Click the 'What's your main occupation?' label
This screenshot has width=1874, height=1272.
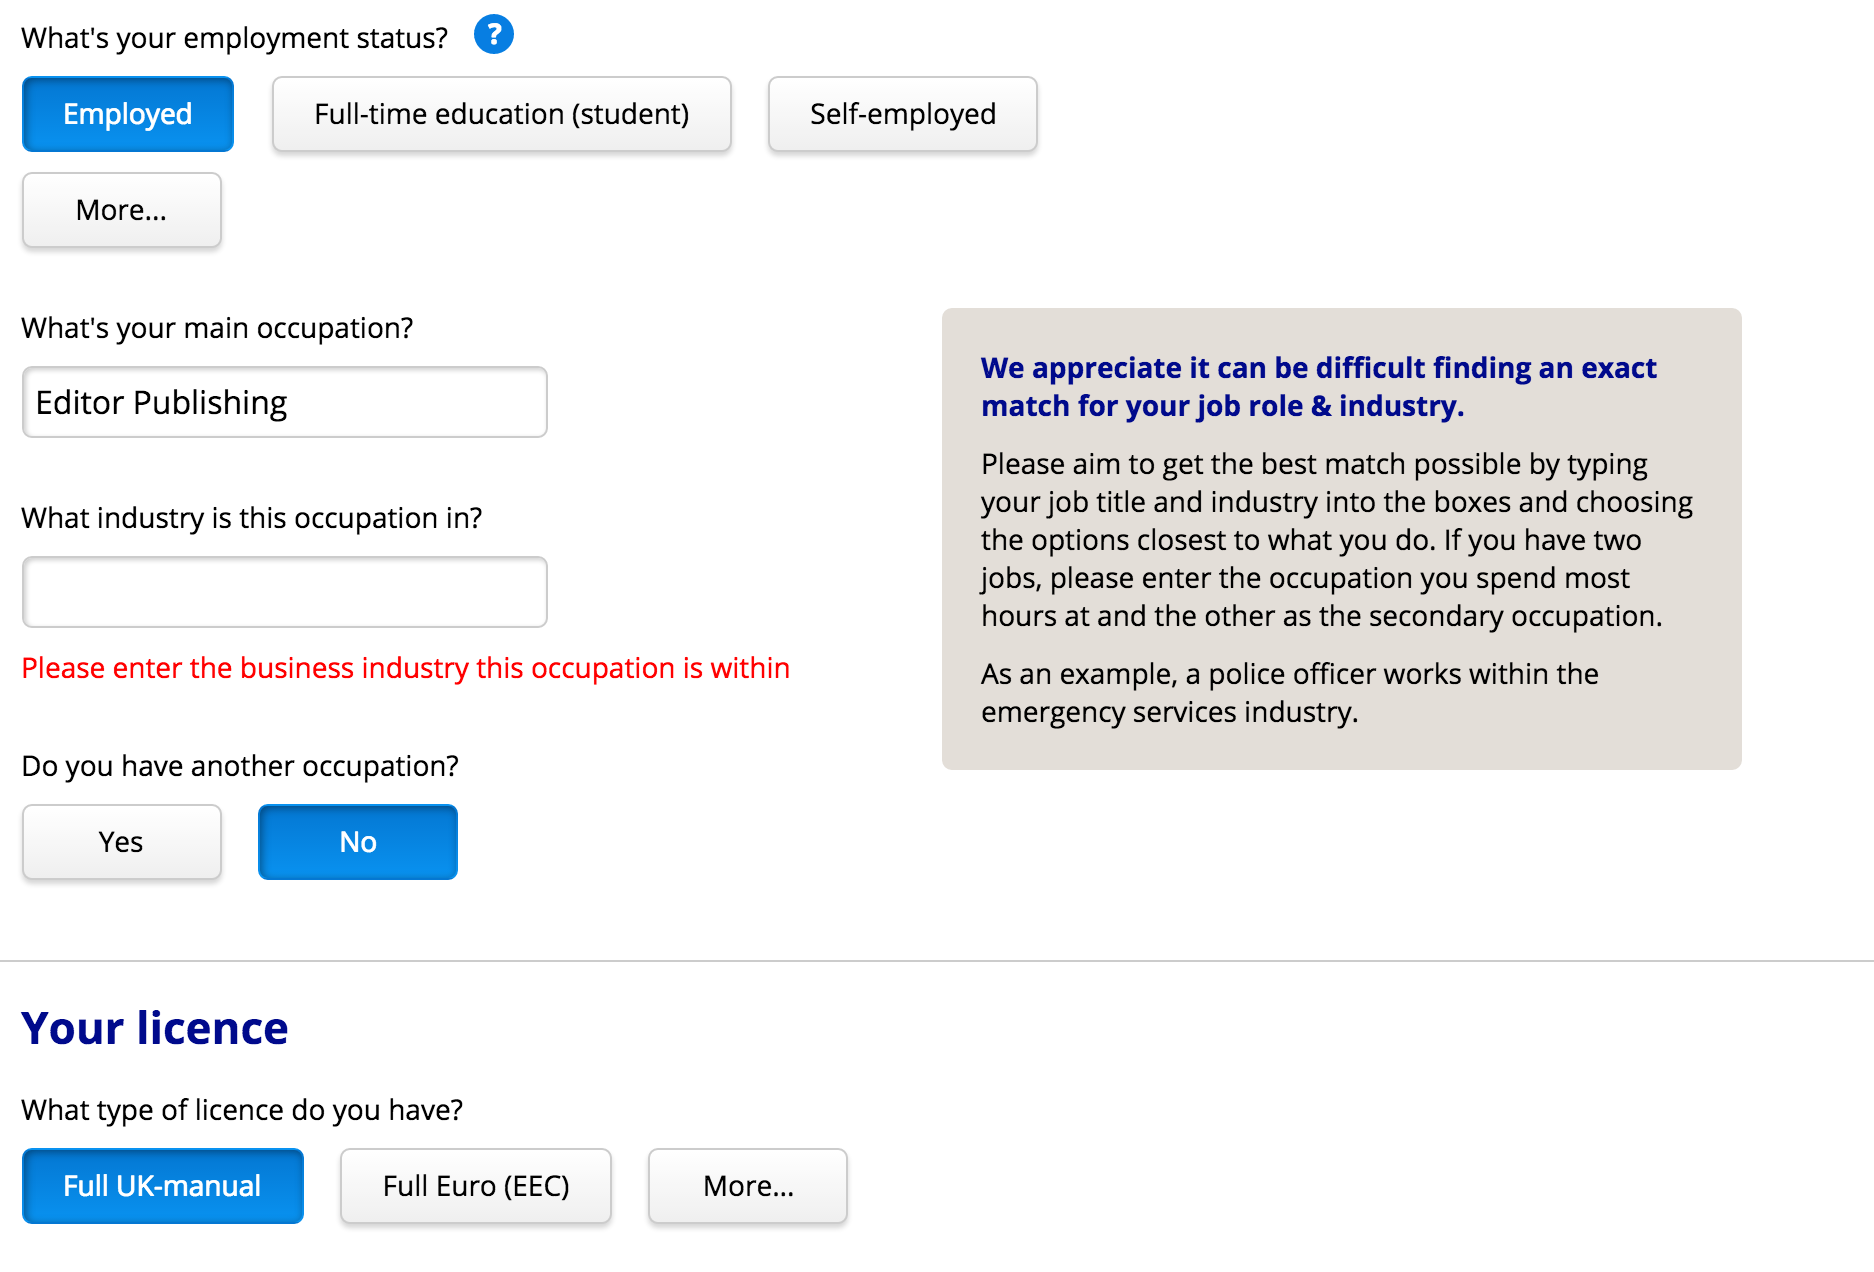click(x=217, y=328)
